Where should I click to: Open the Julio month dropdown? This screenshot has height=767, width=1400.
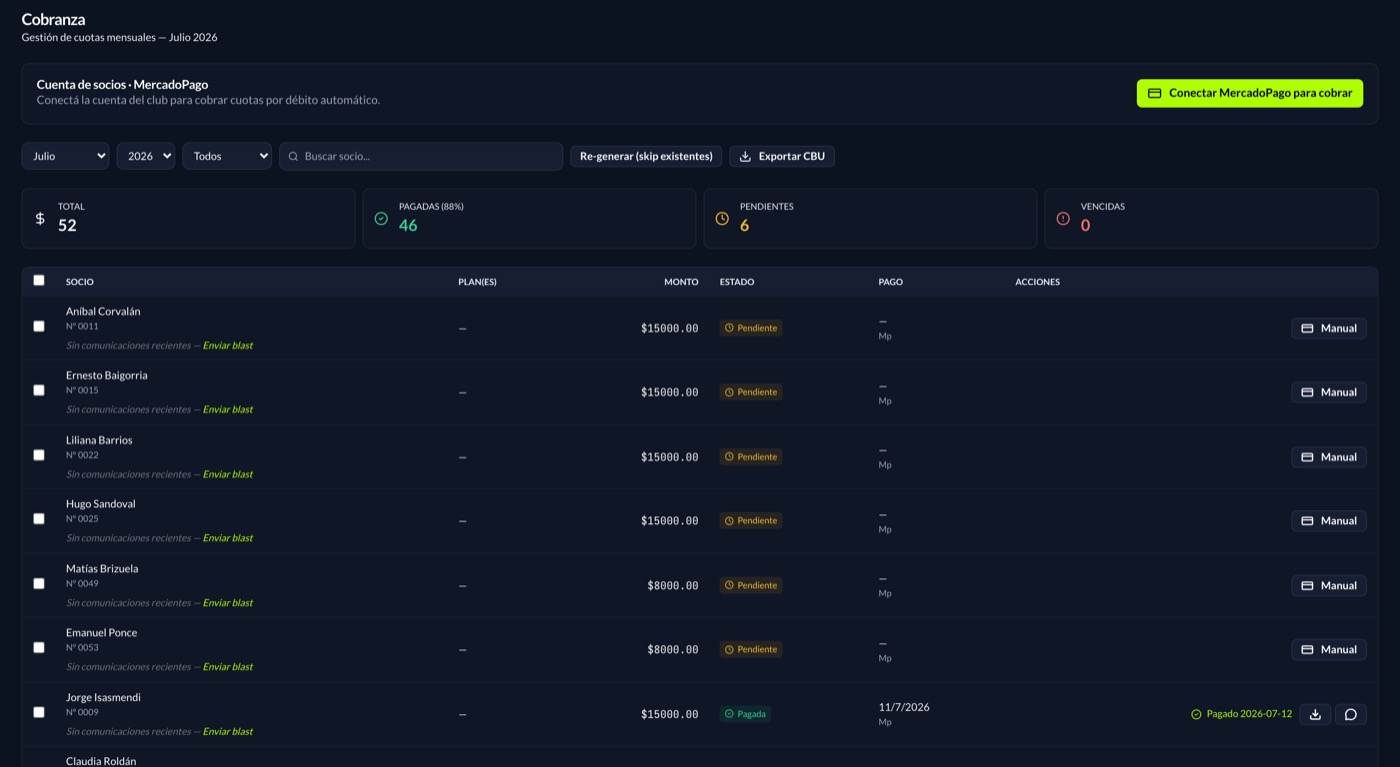click(x=65, y=156)
